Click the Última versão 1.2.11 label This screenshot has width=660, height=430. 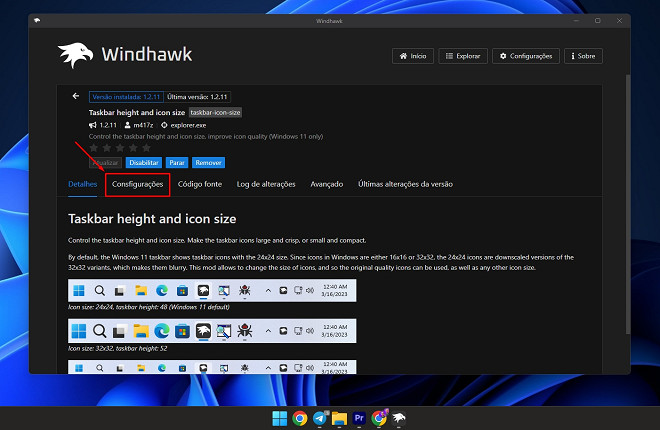197,97
